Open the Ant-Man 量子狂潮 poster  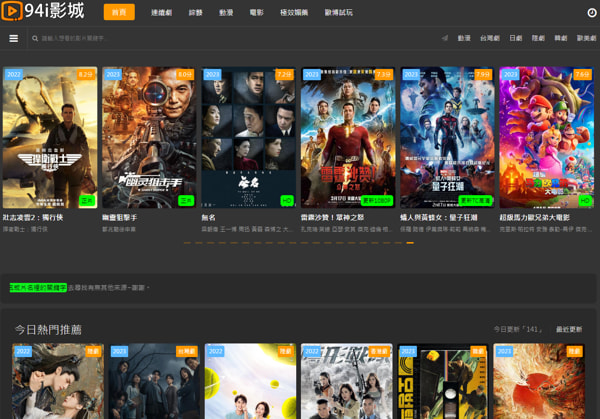tap(447, 137)
